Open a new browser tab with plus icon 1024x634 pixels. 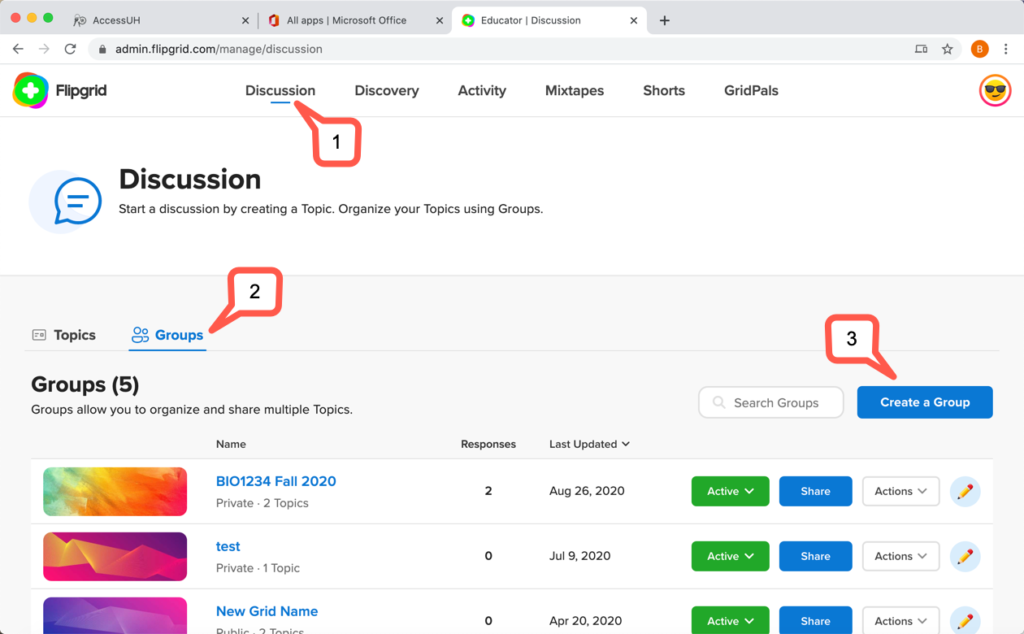coord(664,20)
